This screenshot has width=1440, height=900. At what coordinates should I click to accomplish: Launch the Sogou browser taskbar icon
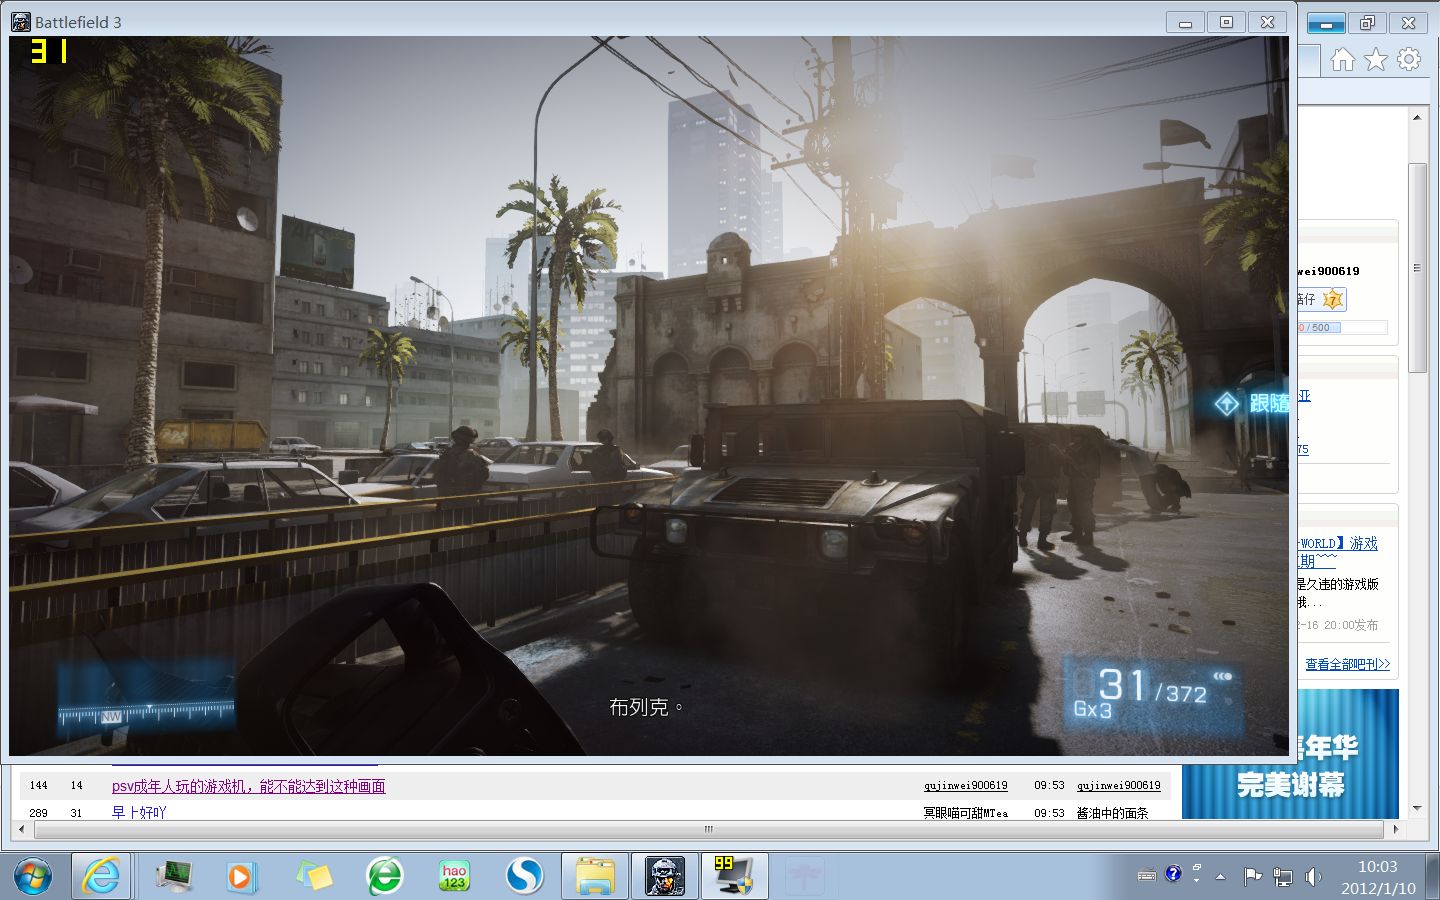coord(524,877)
